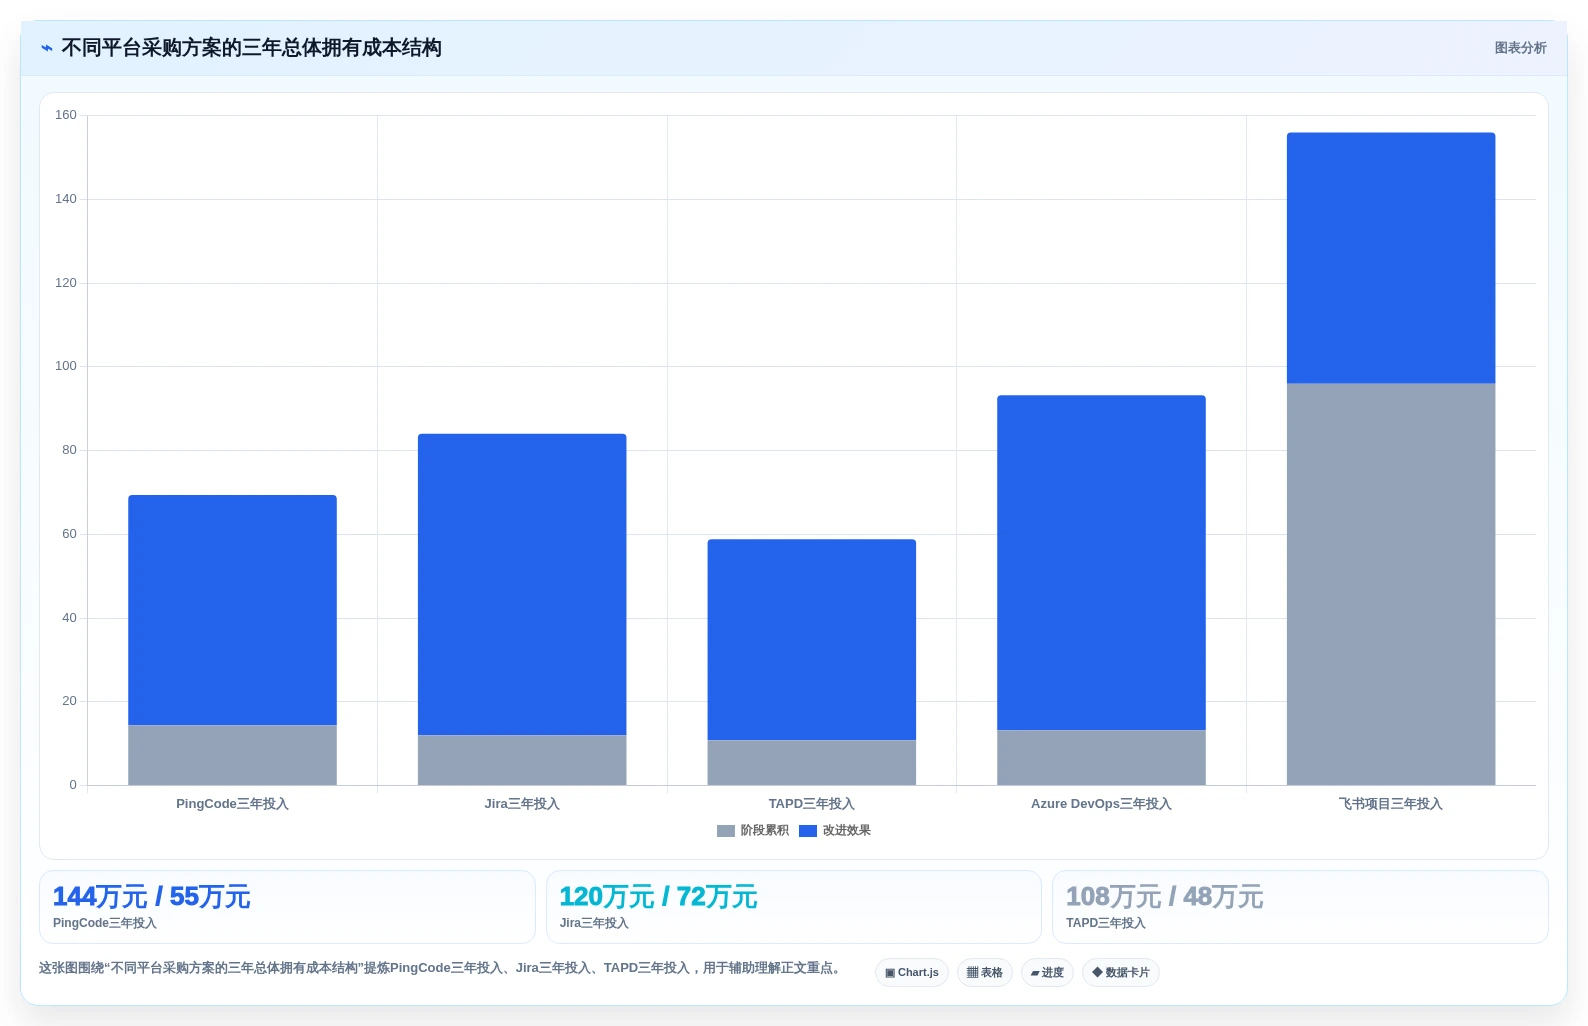Click the 飞书项目三年投入 axis label
This screenshot has width=1588, height=1026.
tap(1391, 804)
